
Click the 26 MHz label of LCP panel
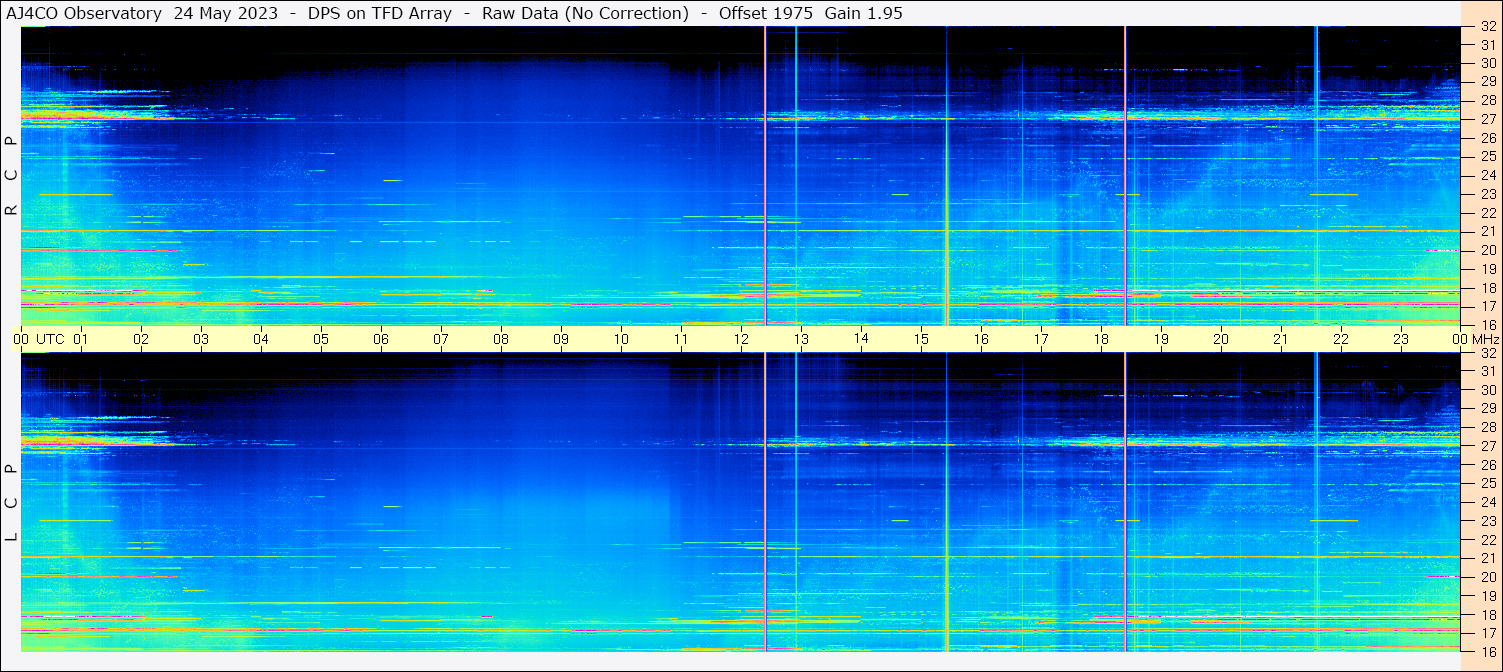click(1487, 465)
